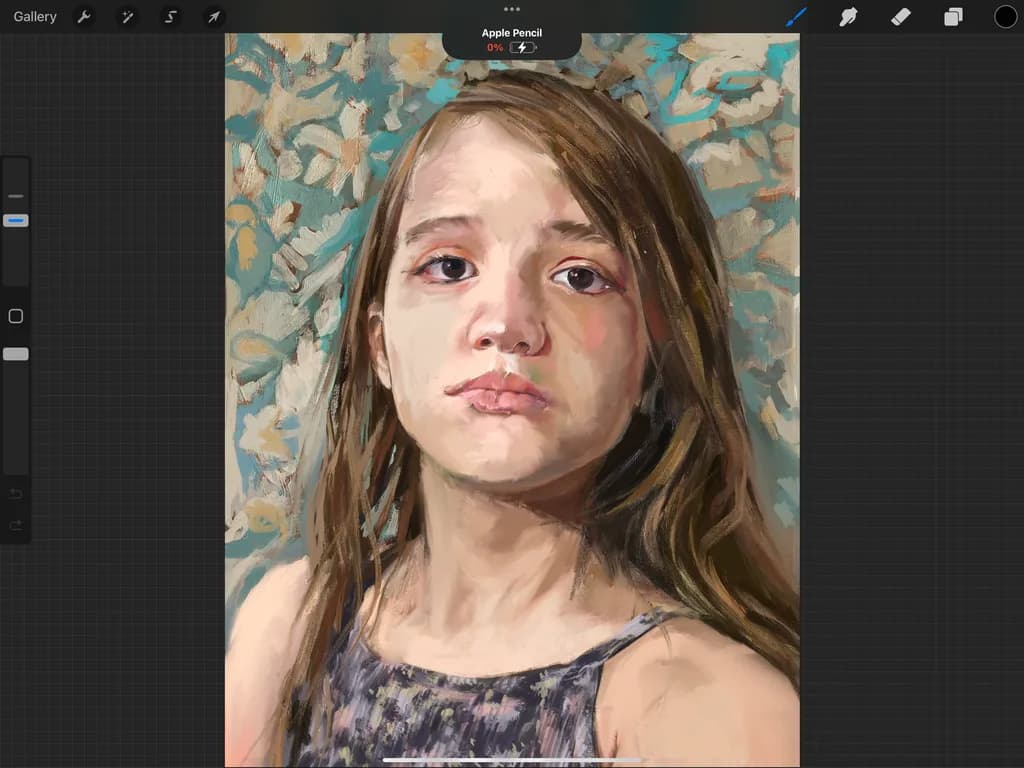Screen dimensions: 1024x768
Task: Tap the home indicator bar at bottom
Action: [512, 760]
